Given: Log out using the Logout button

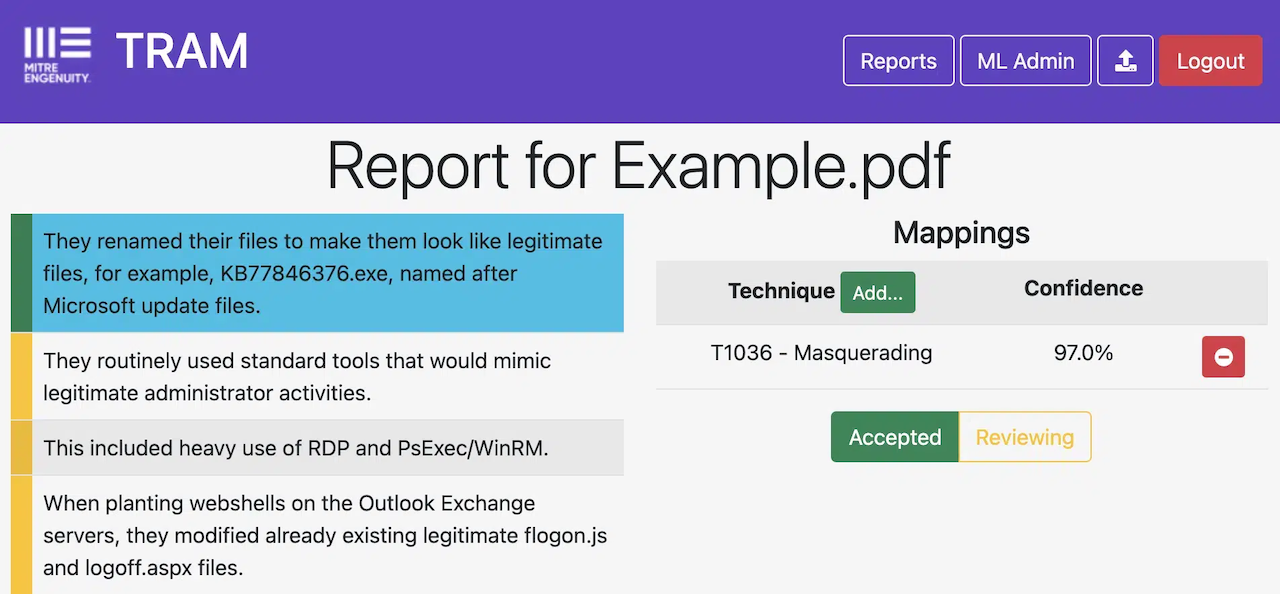Looking at the screenshot, I should point(1210,61).
